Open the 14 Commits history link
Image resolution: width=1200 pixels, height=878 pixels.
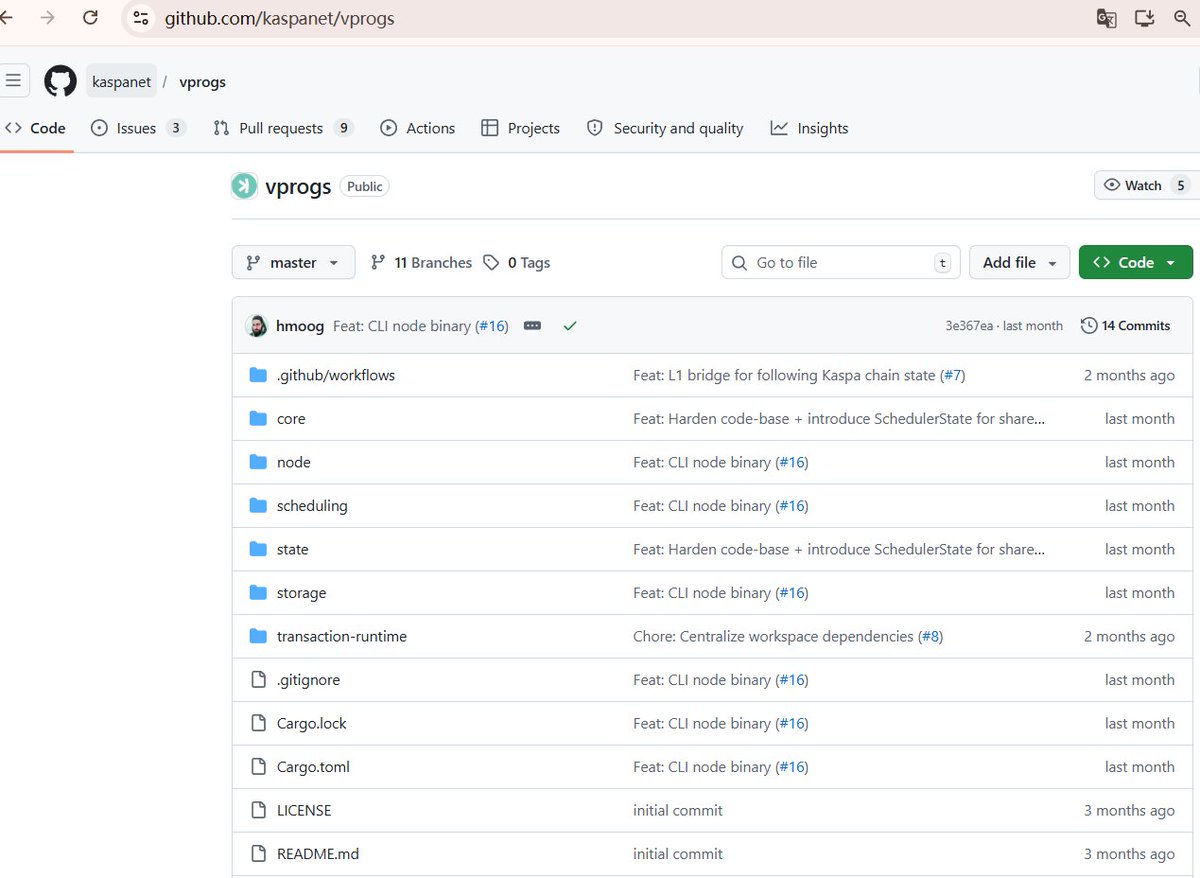1126,326
